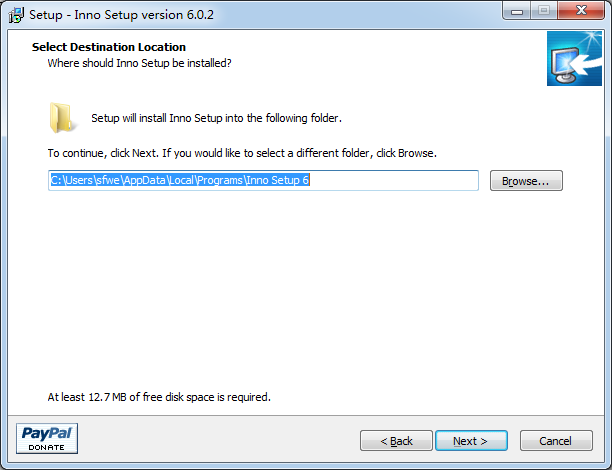Click the highlighted destination path text
This screenshot has height=470, width=612.
pos(180,181)
